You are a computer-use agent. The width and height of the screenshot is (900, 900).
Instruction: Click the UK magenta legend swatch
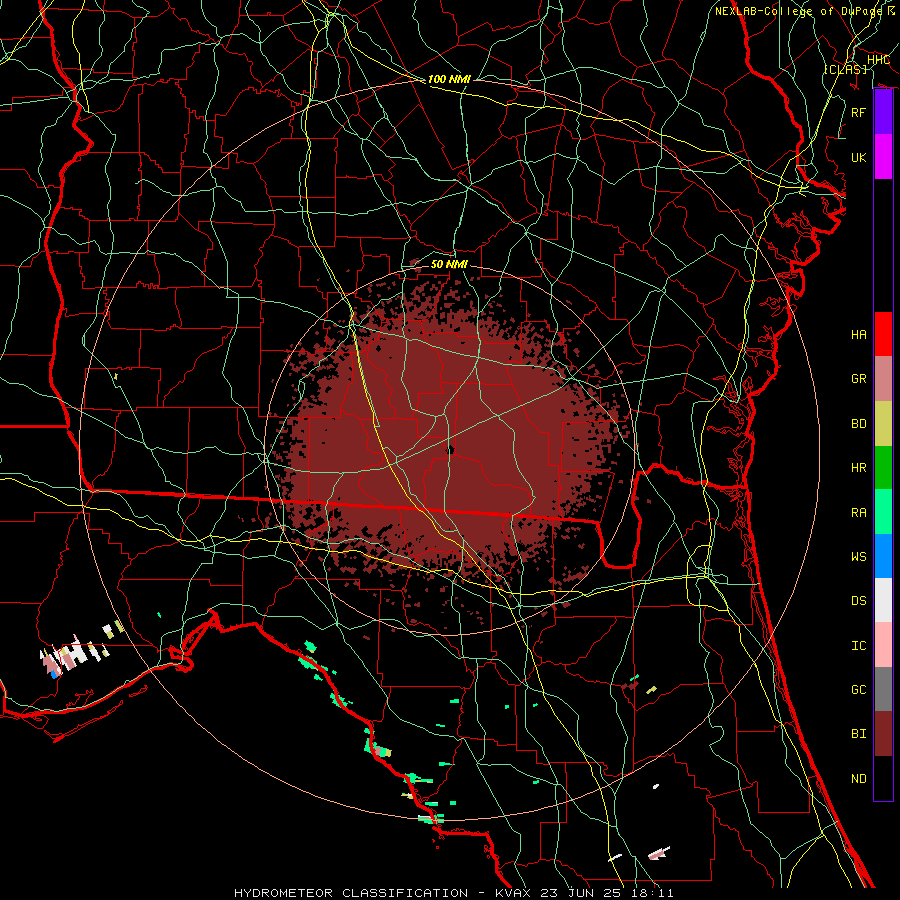point(883,157)
